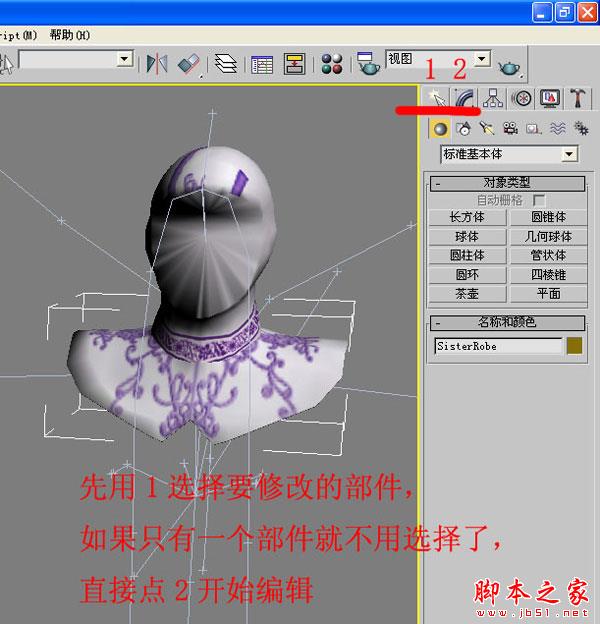Open the 视图 render type dropdown
The height and width of the screenshot is (624, 600).
(x=482, y=59)
